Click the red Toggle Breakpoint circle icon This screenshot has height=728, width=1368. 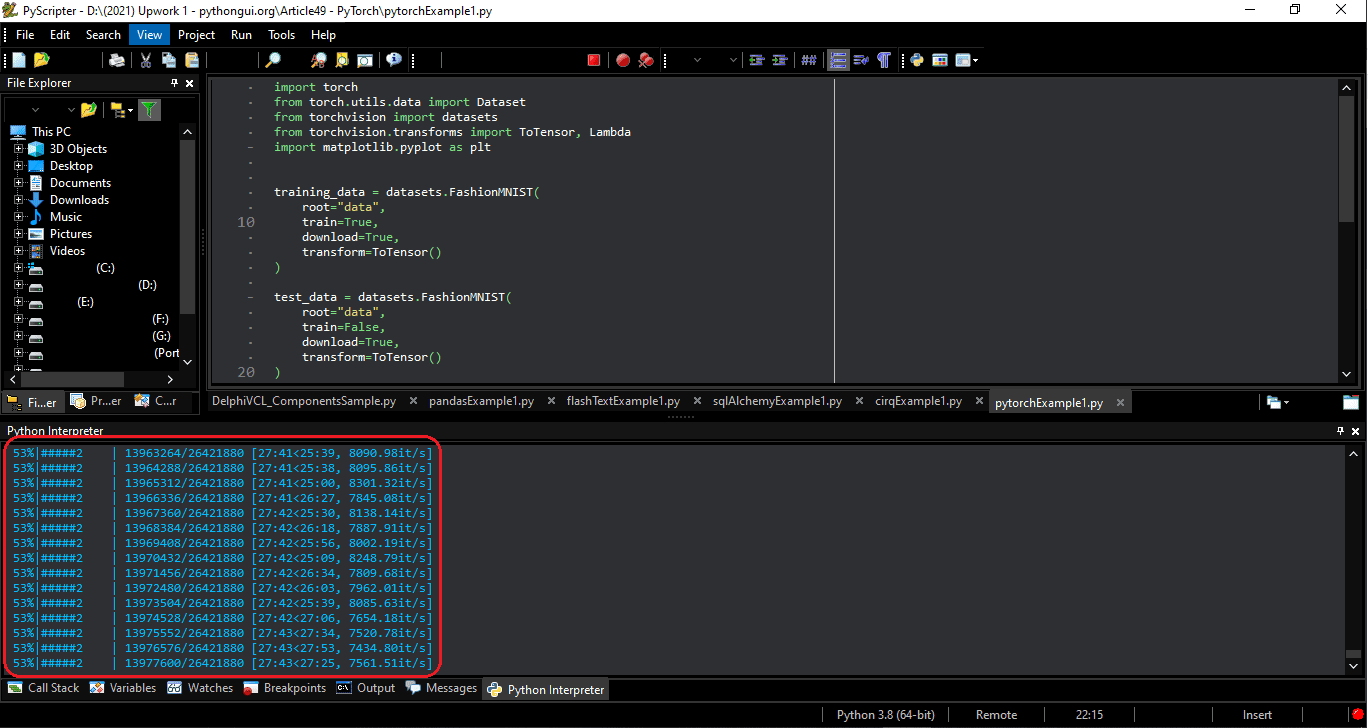[x=623, y=60]
